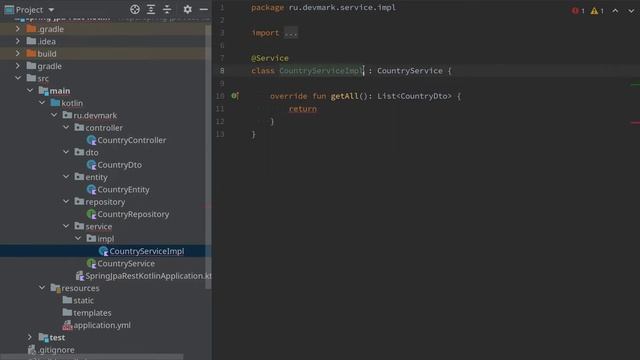
Task: Collapse the repository package
Action: tap(66, 201)
